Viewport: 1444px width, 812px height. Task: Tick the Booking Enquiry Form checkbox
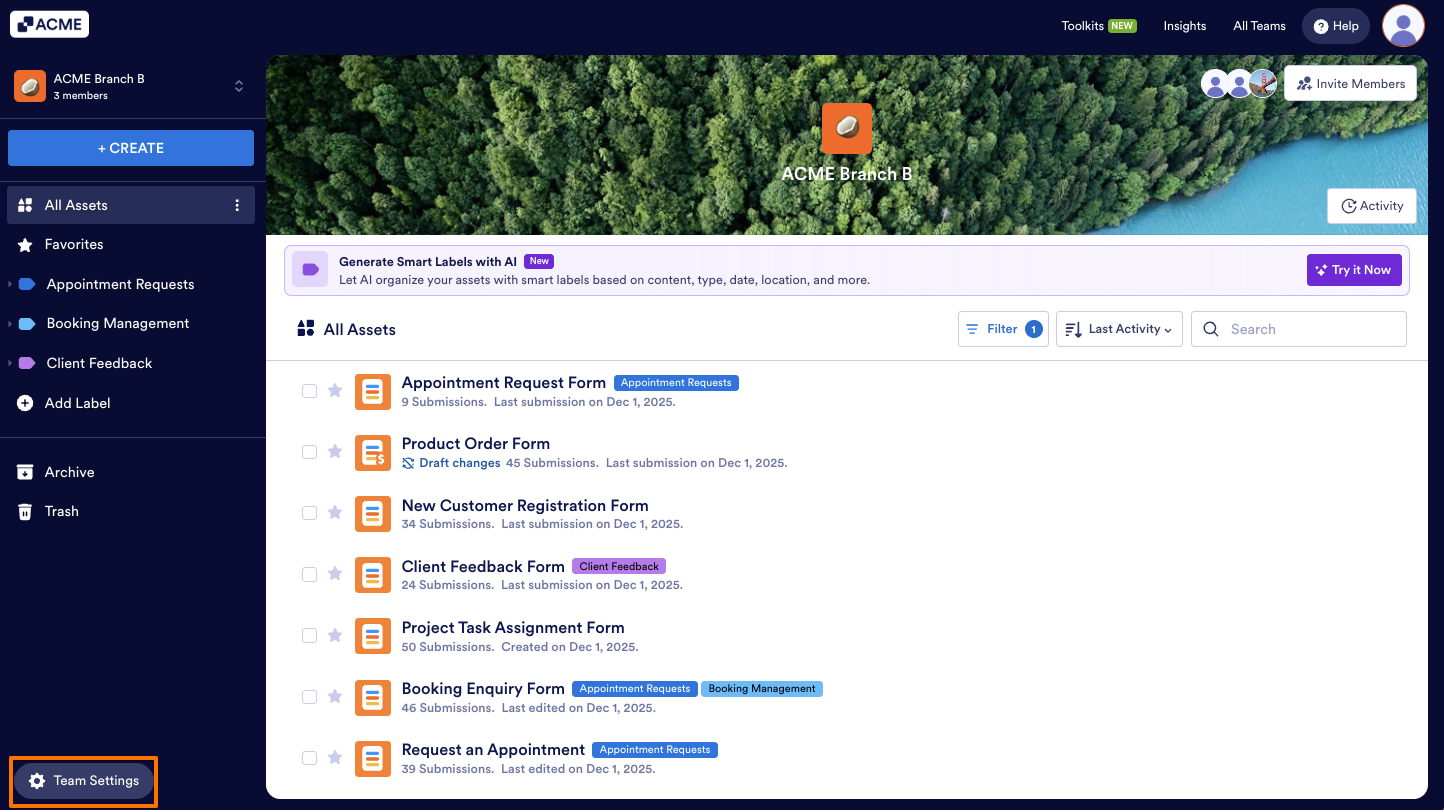310,697
